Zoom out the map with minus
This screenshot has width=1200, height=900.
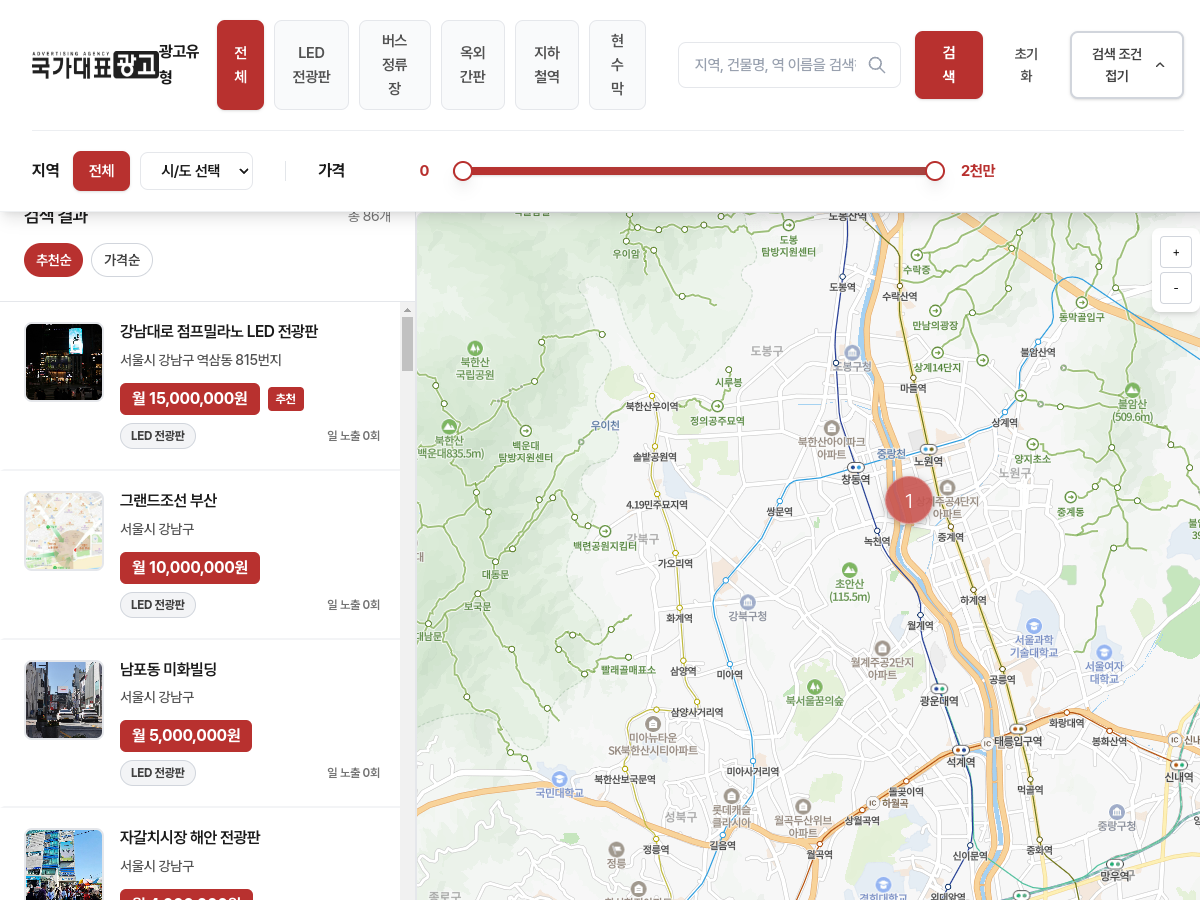pos(1176,288)
